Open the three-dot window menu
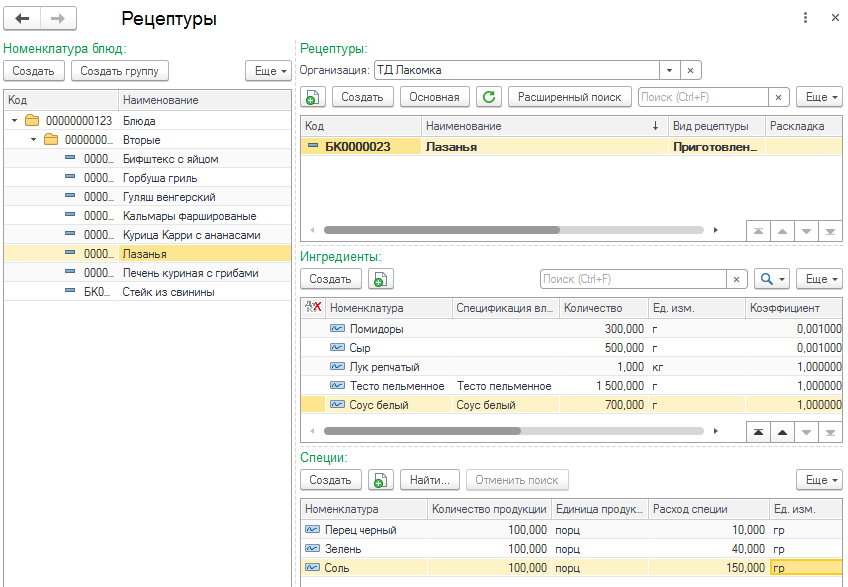This screenshot has width=848, height=587. [x=806, y=18]
